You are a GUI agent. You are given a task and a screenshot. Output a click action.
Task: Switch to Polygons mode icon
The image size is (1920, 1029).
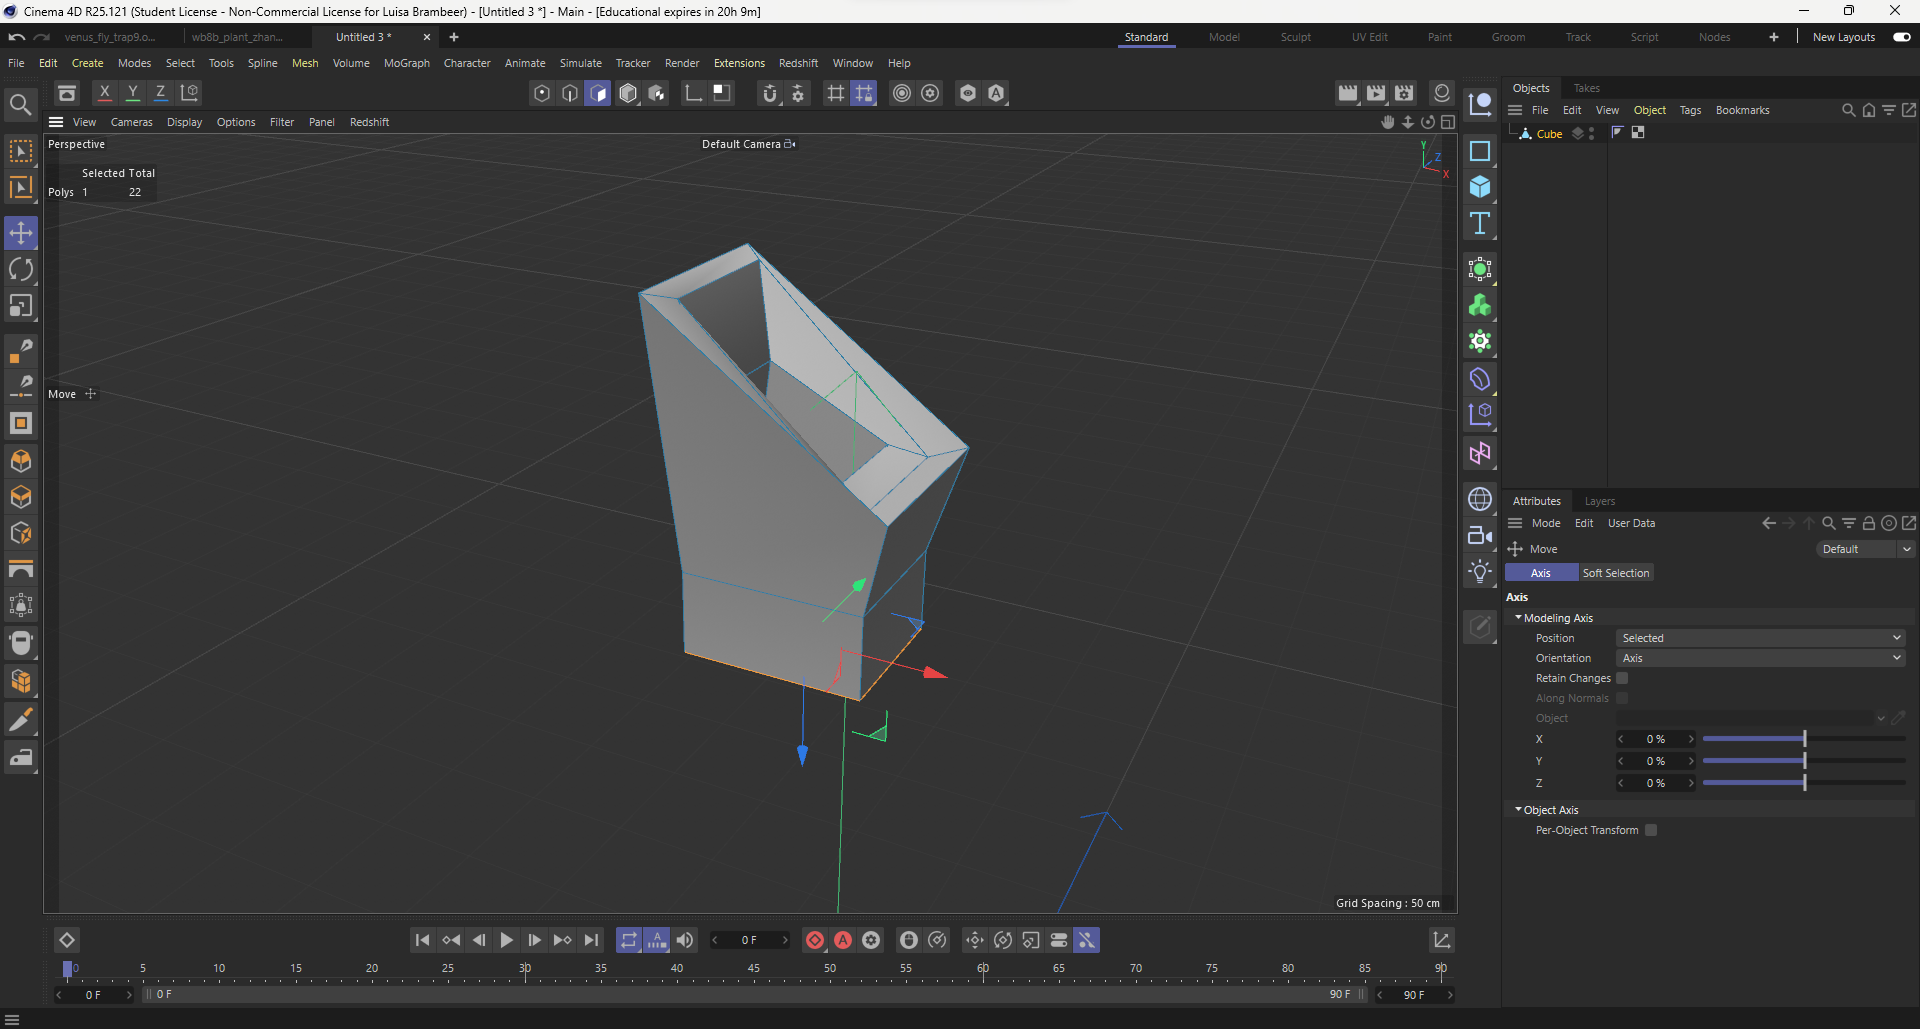pos(598,93)
